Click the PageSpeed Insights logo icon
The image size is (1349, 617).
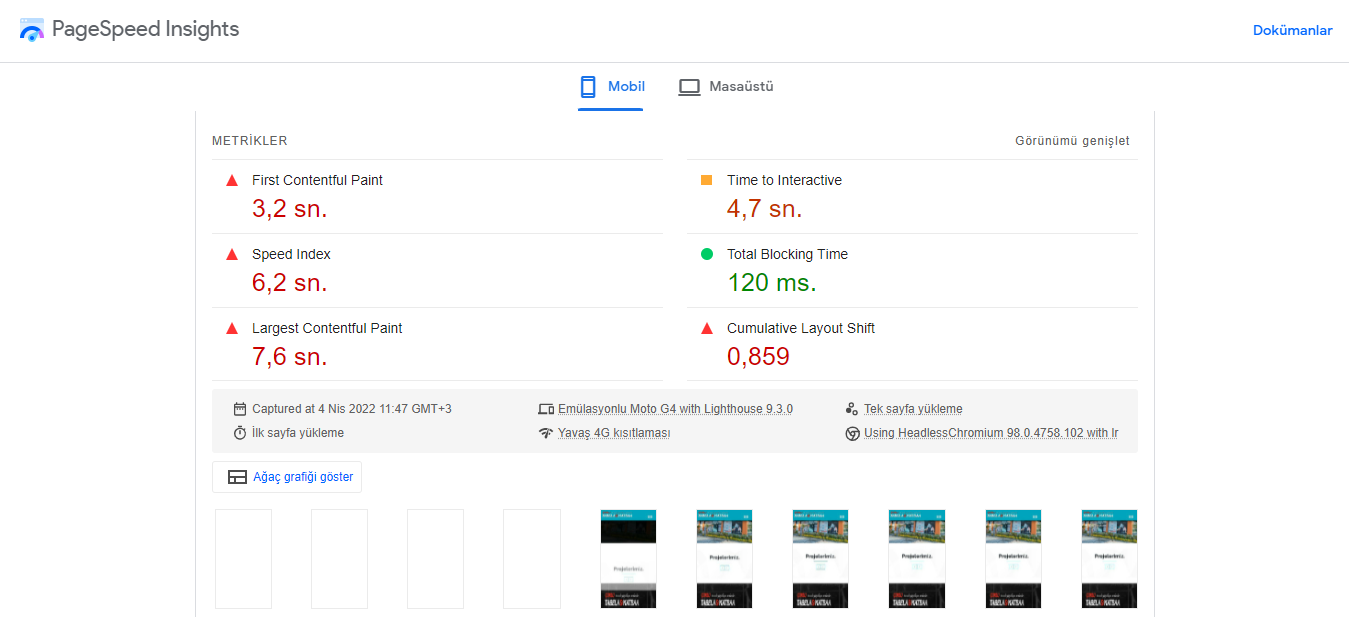coord(31,29)
